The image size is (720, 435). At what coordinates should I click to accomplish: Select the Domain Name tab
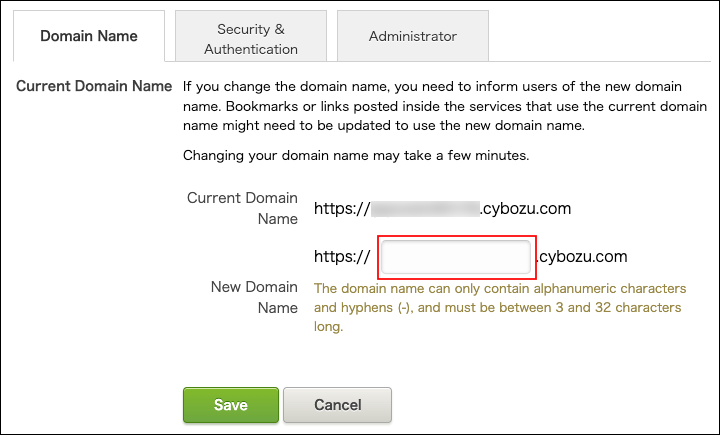(x=88, y=36)
